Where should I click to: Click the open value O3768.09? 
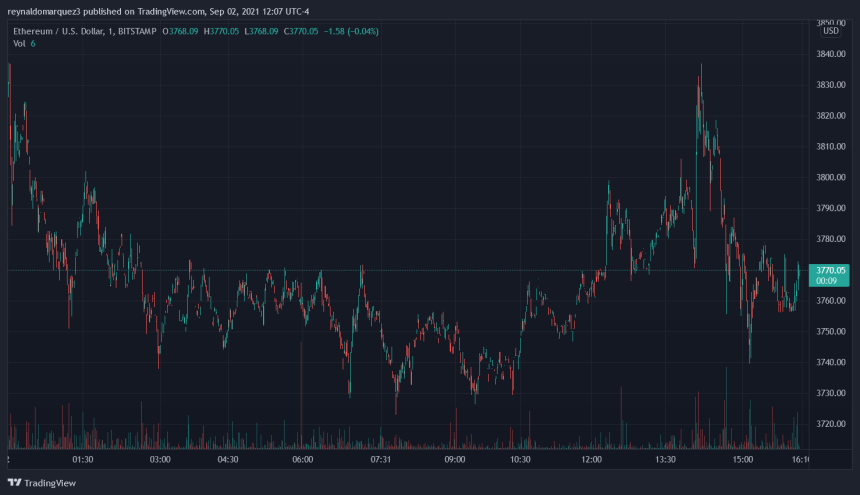click(180, 31)
